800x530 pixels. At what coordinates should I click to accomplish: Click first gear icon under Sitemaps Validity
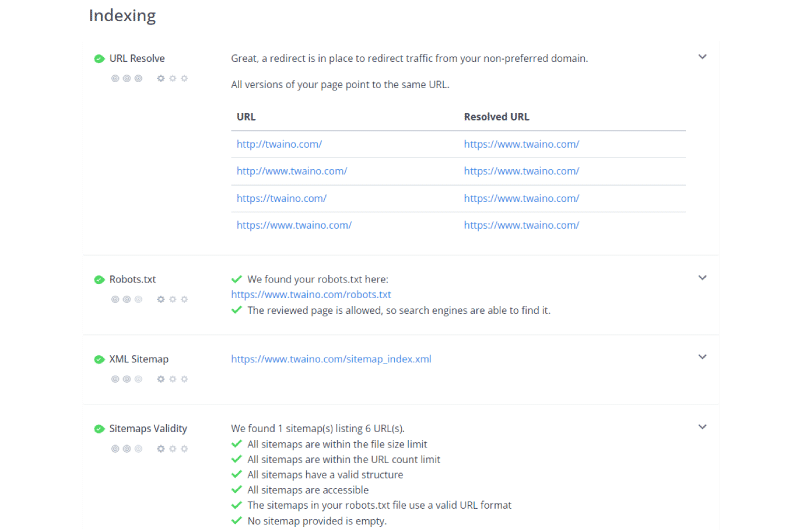point(161,449)
